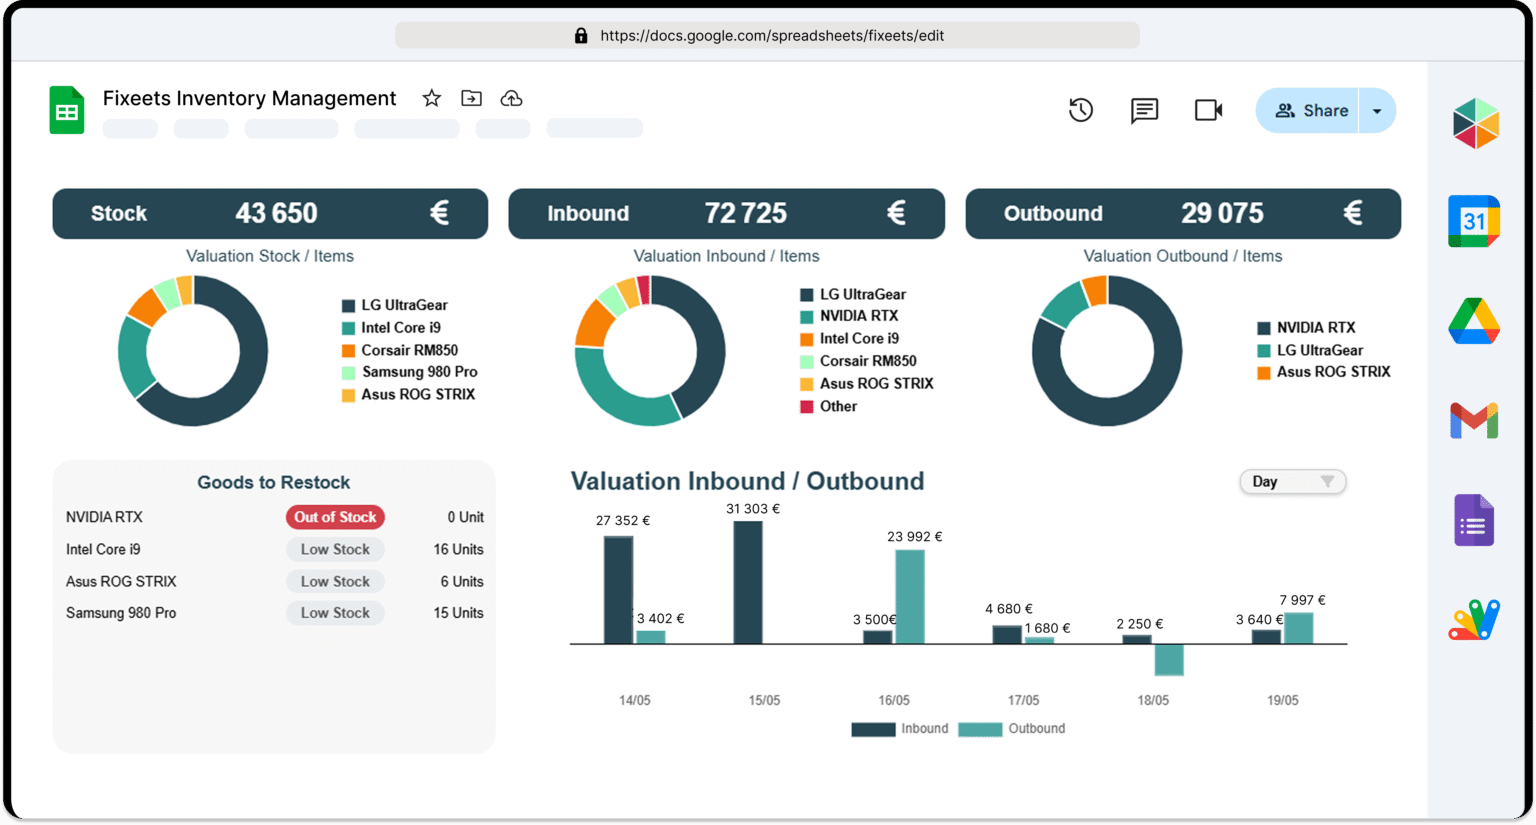
Task: Open Gmail from side panel
Action: 1474,421
